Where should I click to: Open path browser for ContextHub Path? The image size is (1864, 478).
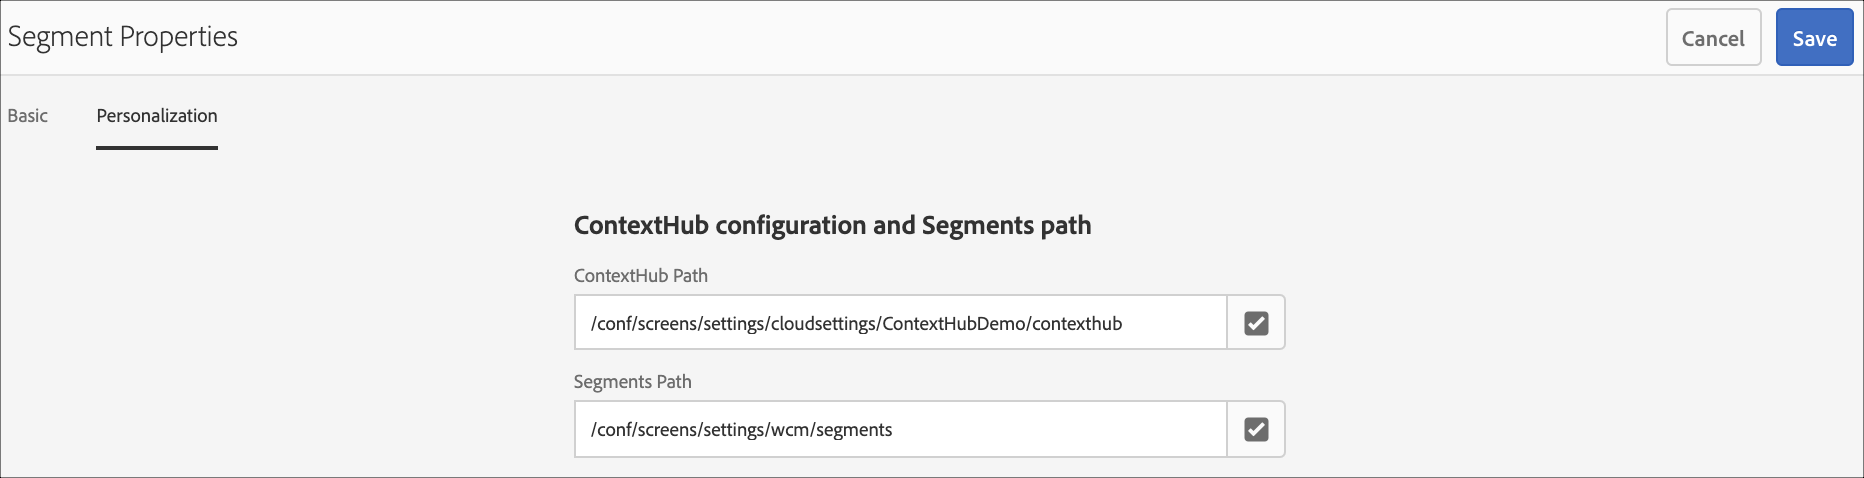click(x=1256, y=323)
